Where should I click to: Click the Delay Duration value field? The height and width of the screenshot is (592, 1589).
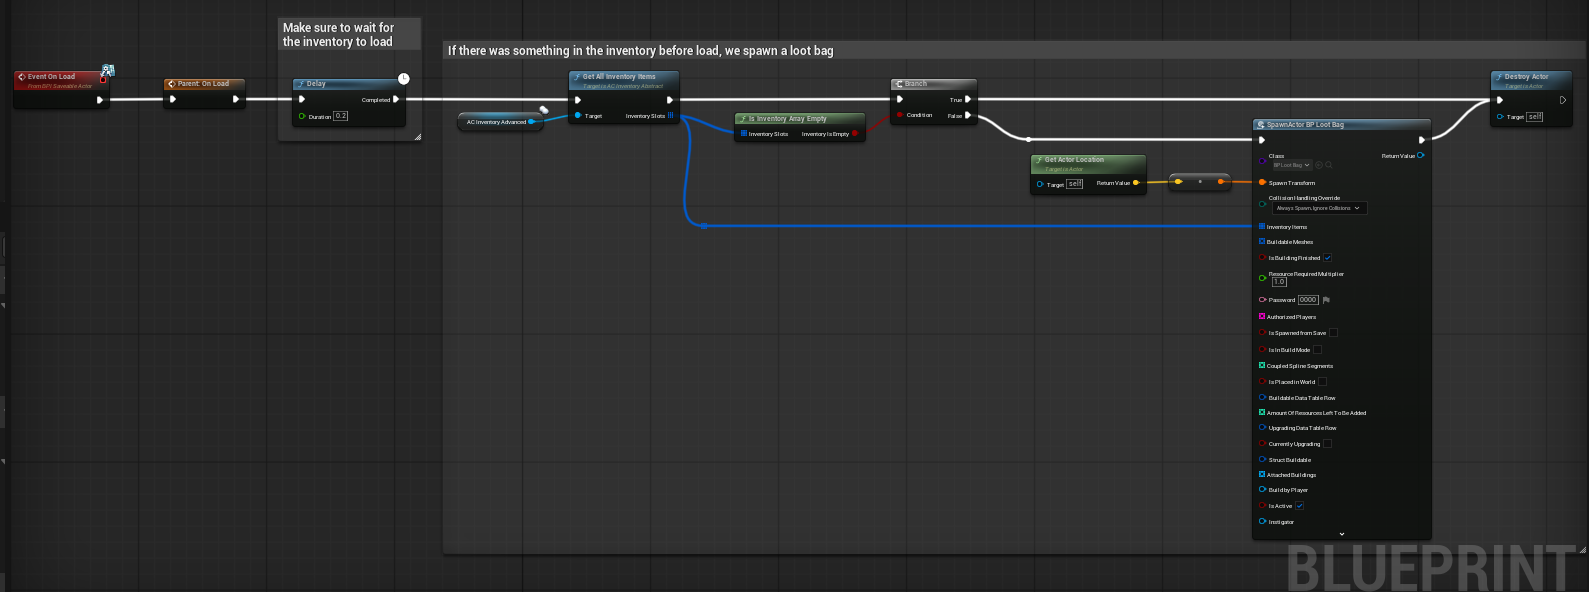[x=341, y=116]
